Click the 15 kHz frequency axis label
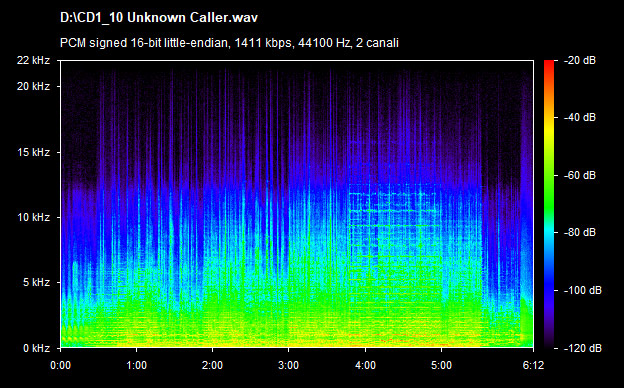 point(33,152)
